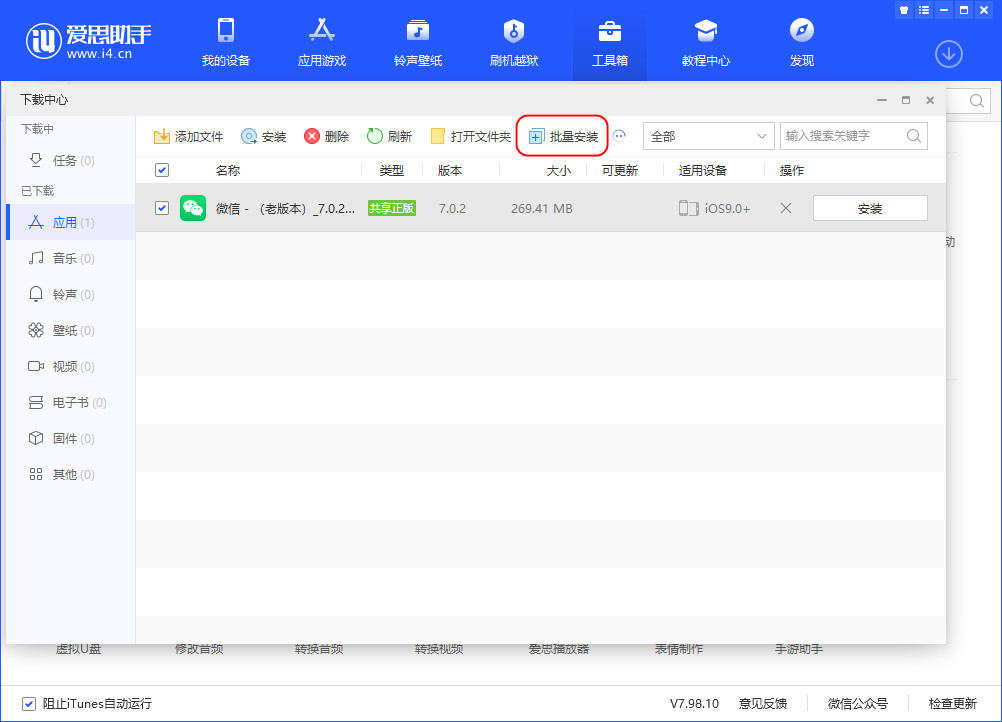Click 可更新 column header
The image size is (1002, 722).
click(620, 171)
